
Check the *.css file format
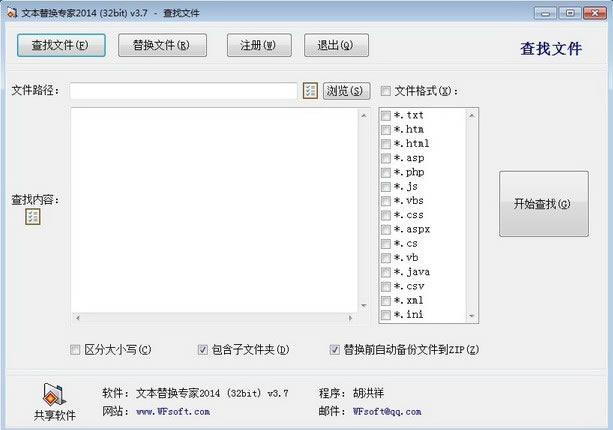click(x=386, y=215)
